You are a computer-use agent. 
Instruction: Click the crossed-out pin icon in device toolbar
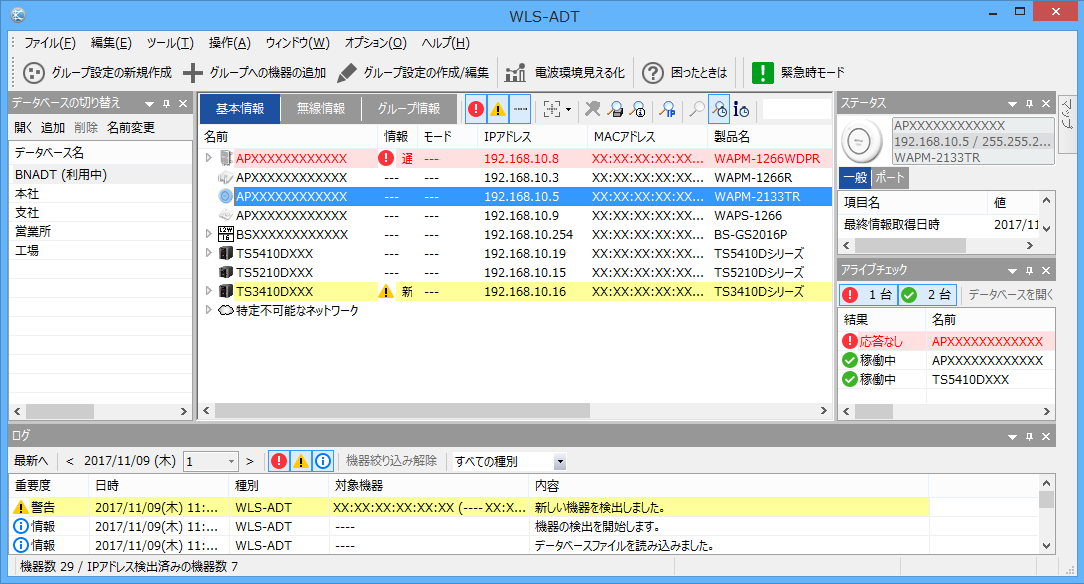592,109
